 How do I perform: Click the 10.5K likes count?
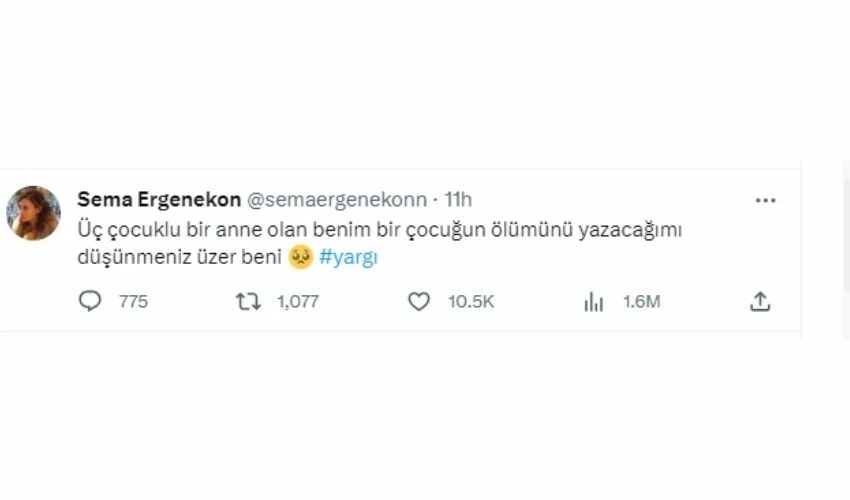coord(471,302)
